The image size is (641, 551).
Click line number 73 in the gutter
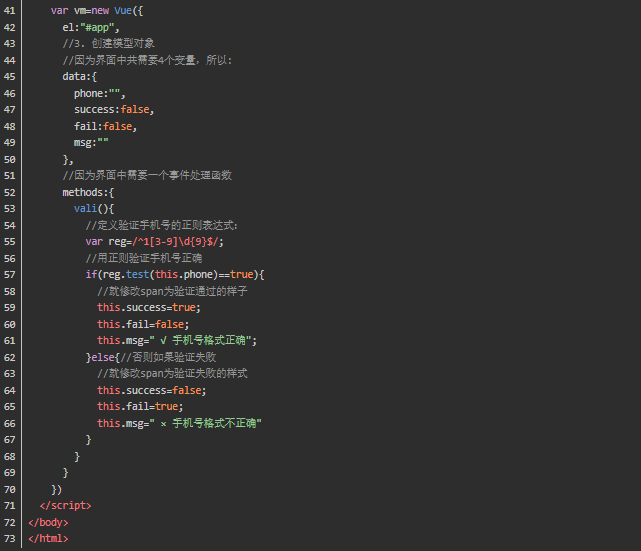pos(10,538)
